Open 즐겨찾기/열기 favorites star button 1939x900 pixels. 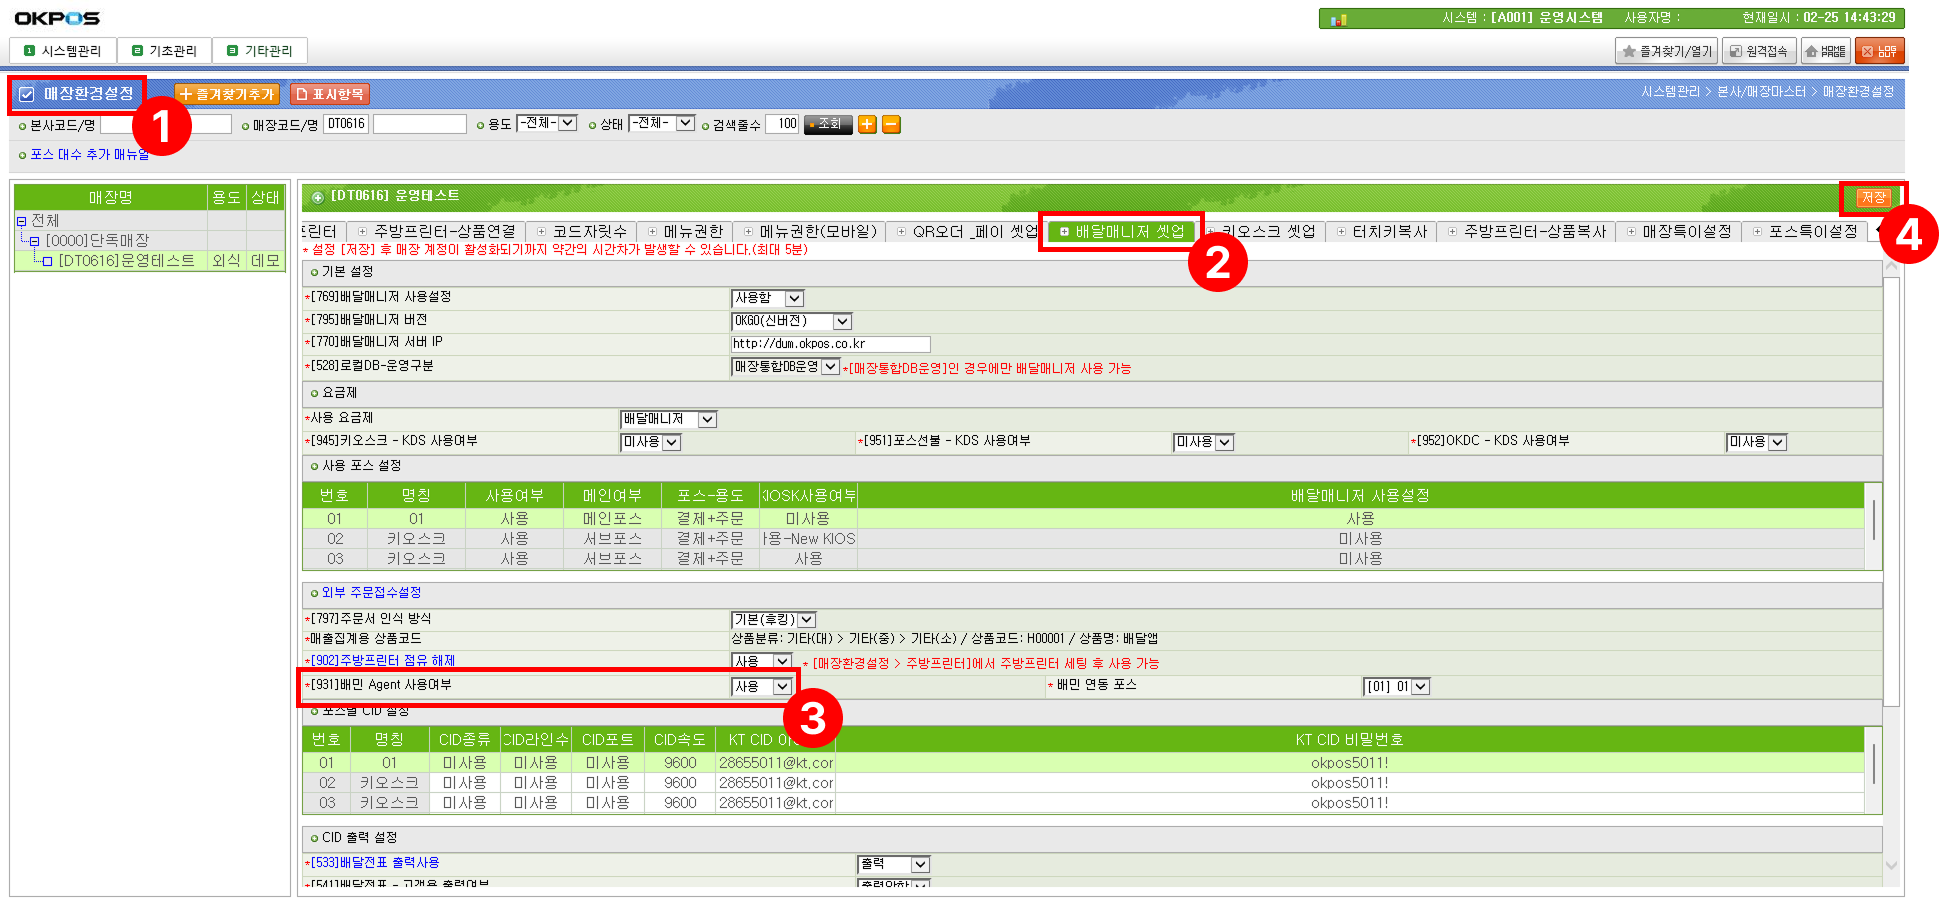pyautogui.click(x=1666, y=51)
